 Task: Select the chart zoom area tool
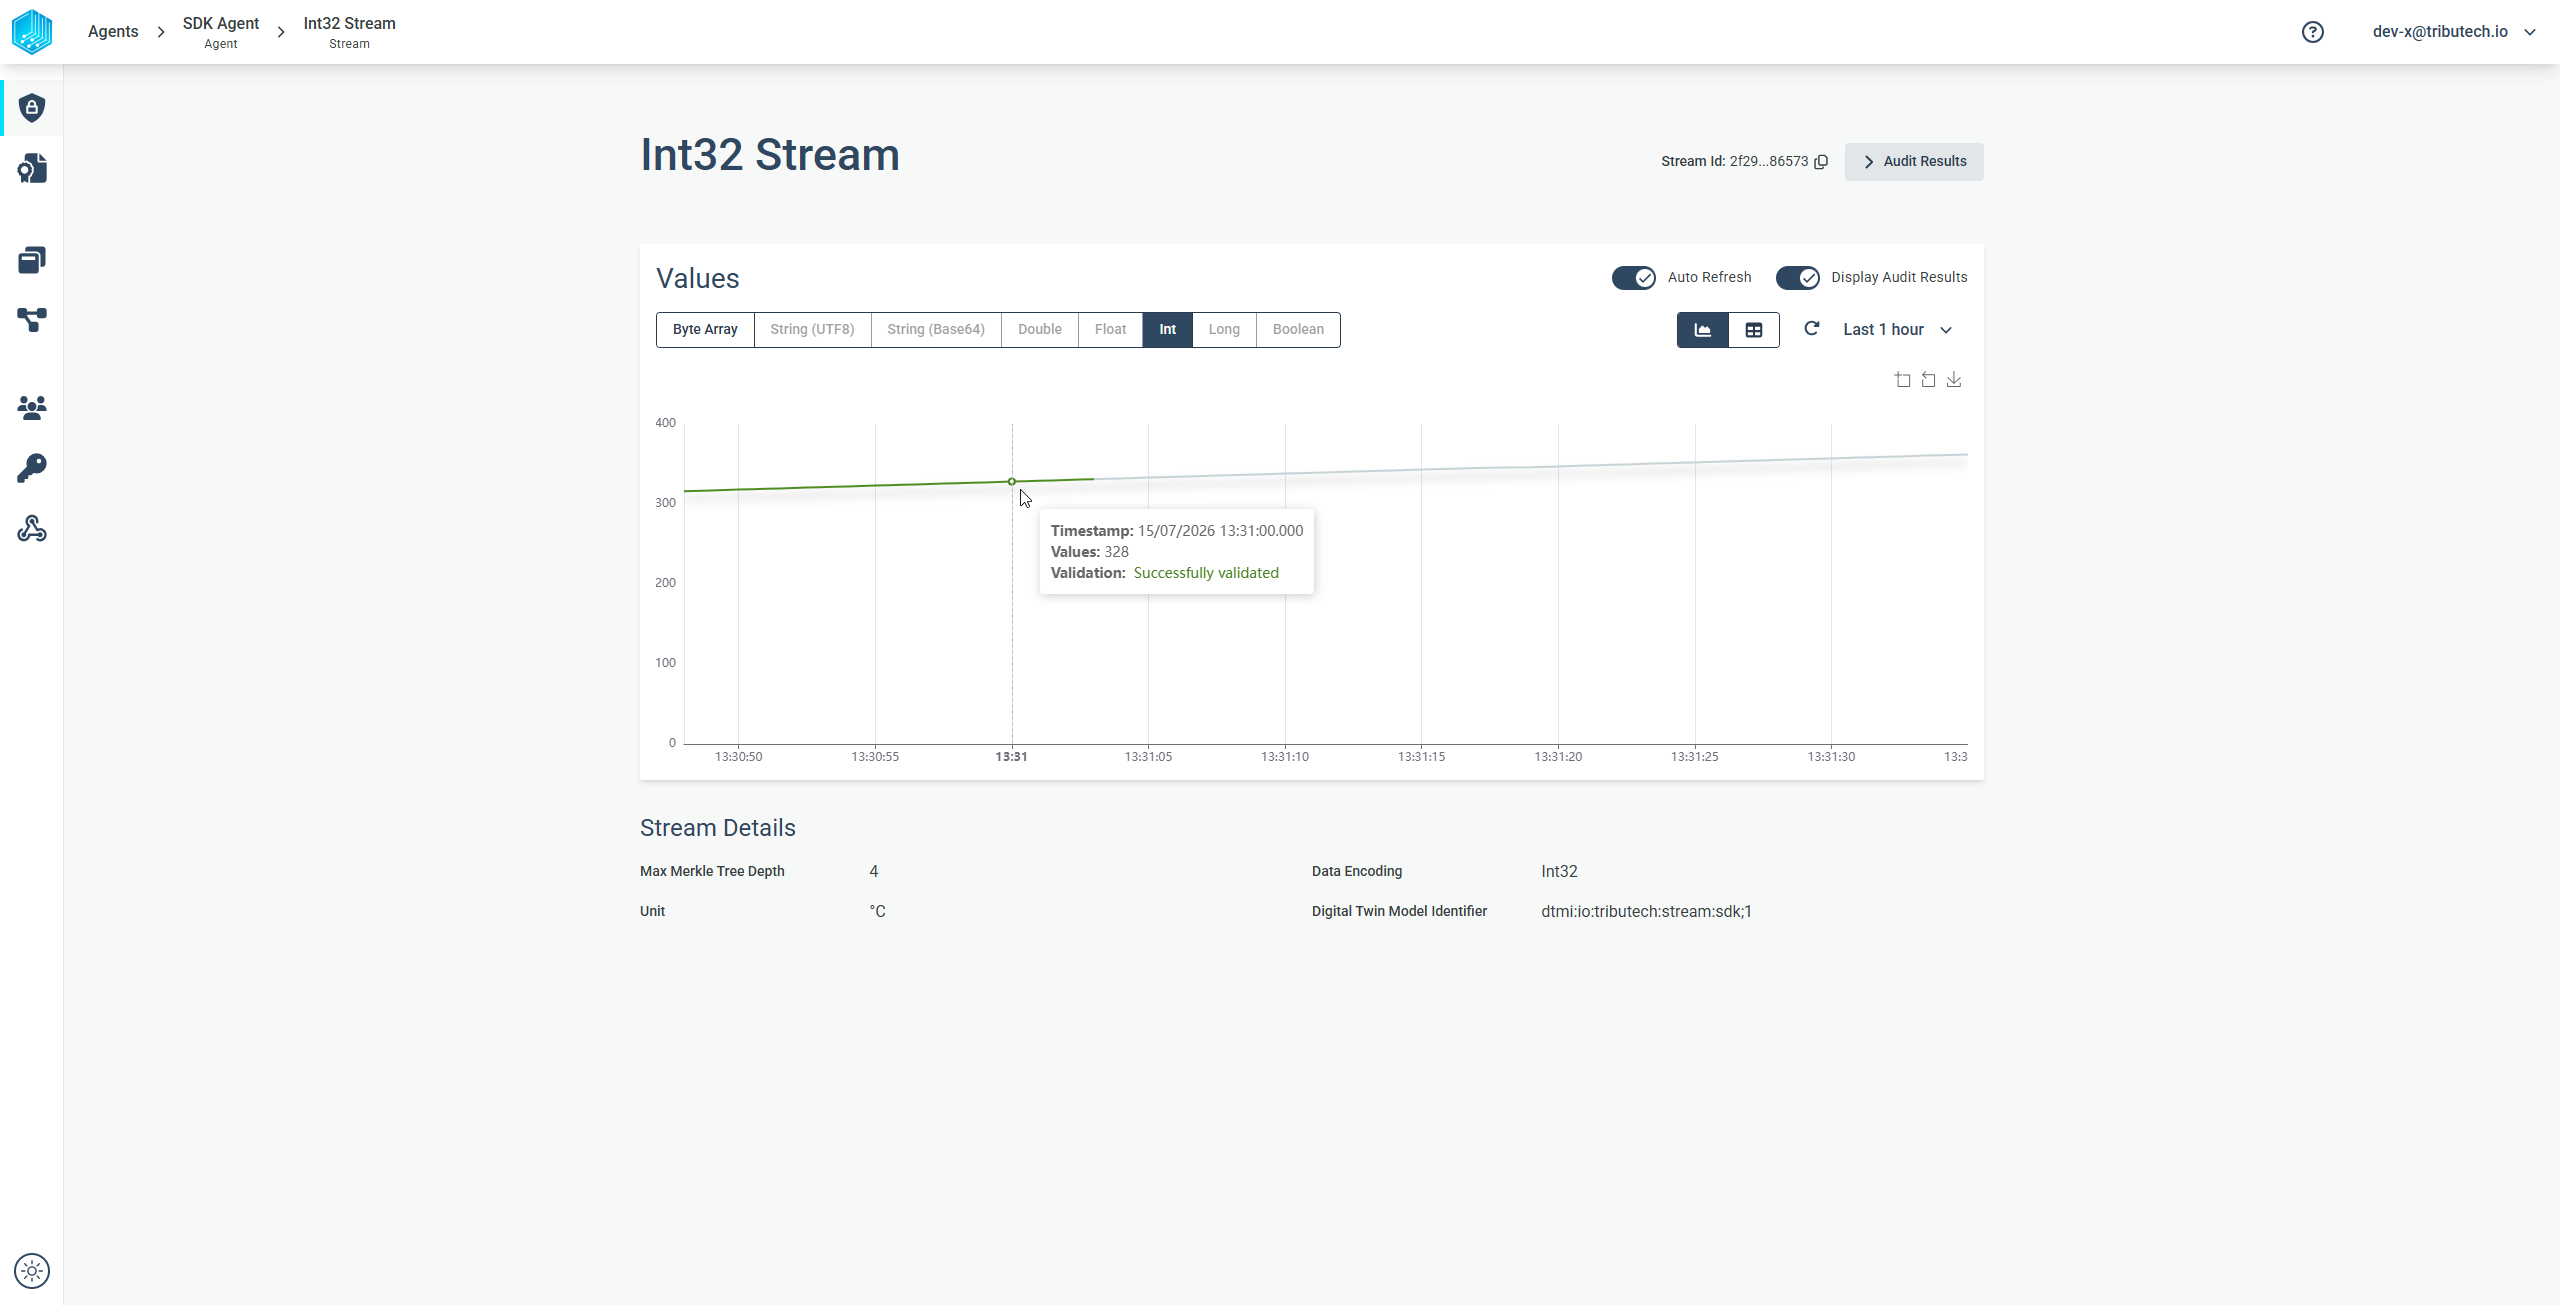(1903, 380)
